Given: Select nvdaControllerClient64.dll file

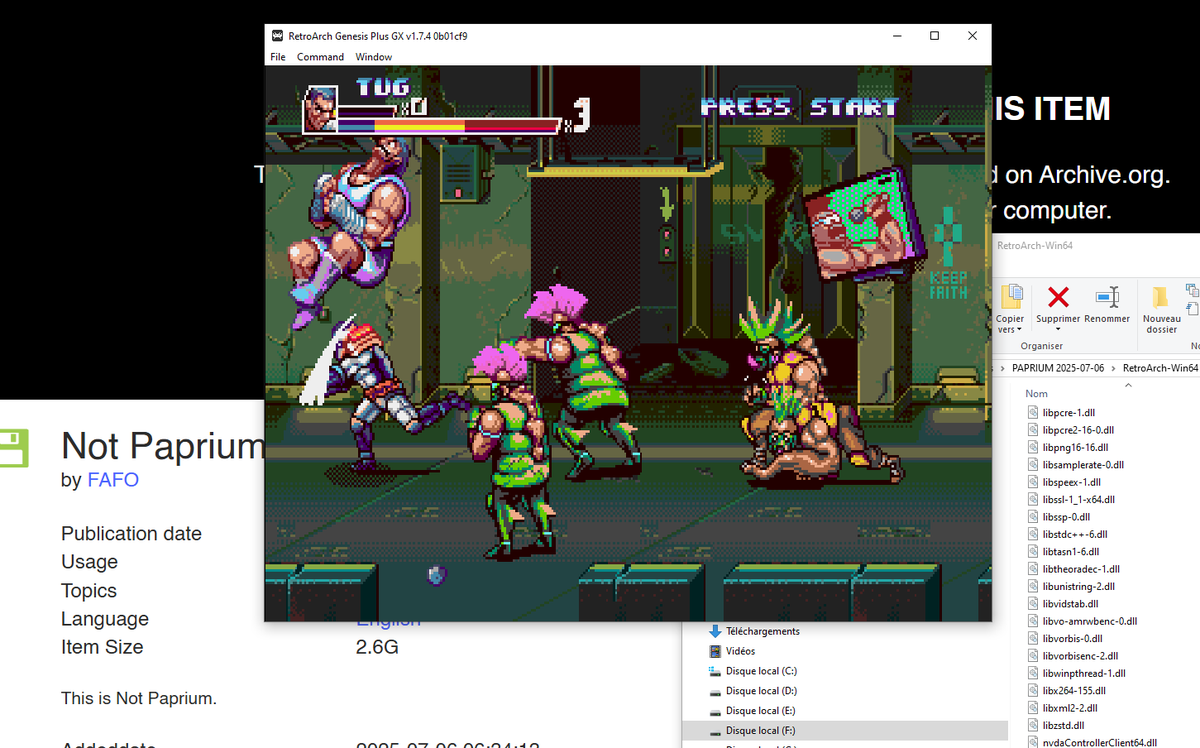Looking at the screenshot, I should tap(1100, 743).
